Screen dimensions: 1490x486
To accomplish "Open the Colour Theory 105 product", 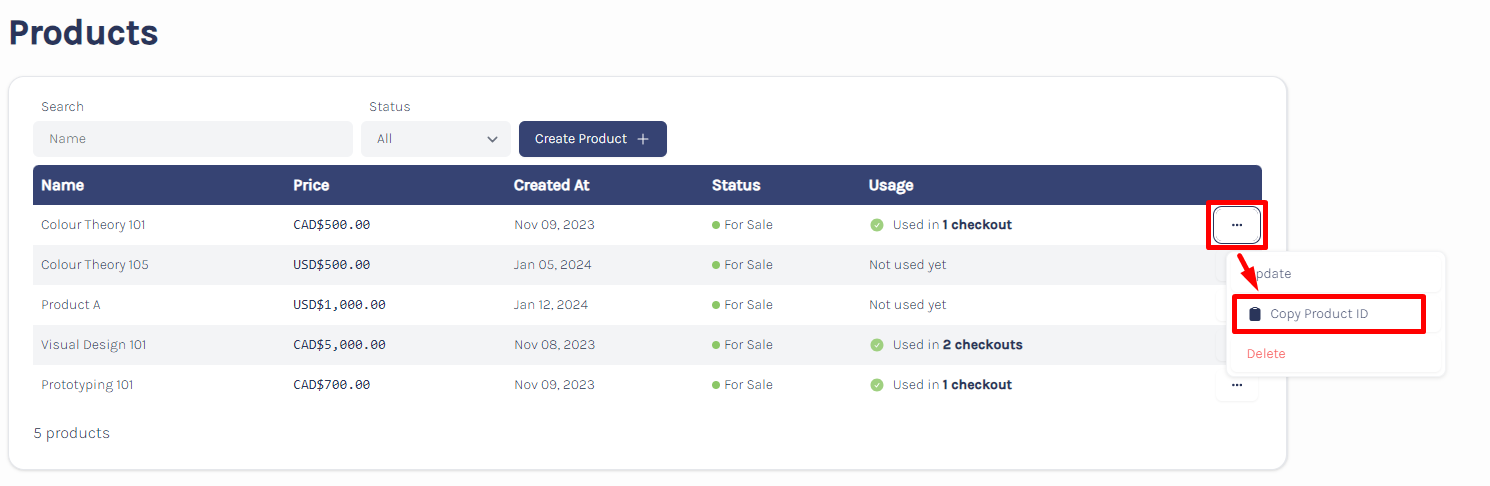I will pyautogui.click(x=94, y=265).
